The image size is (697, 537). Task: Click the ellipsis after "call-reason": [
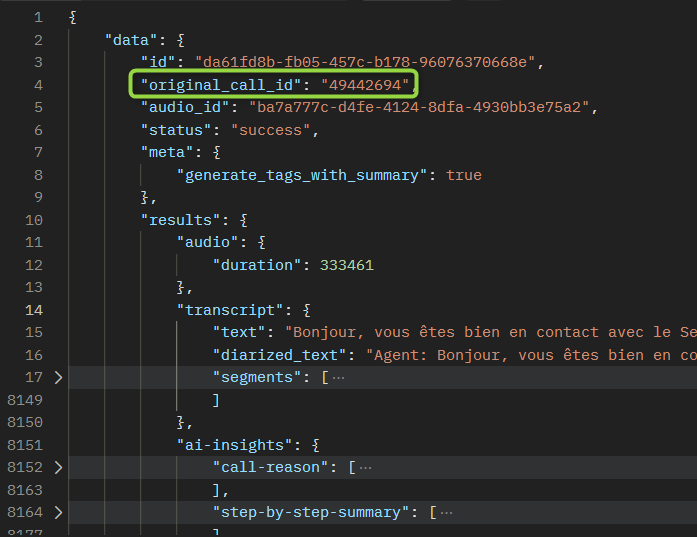pos(365,467)
